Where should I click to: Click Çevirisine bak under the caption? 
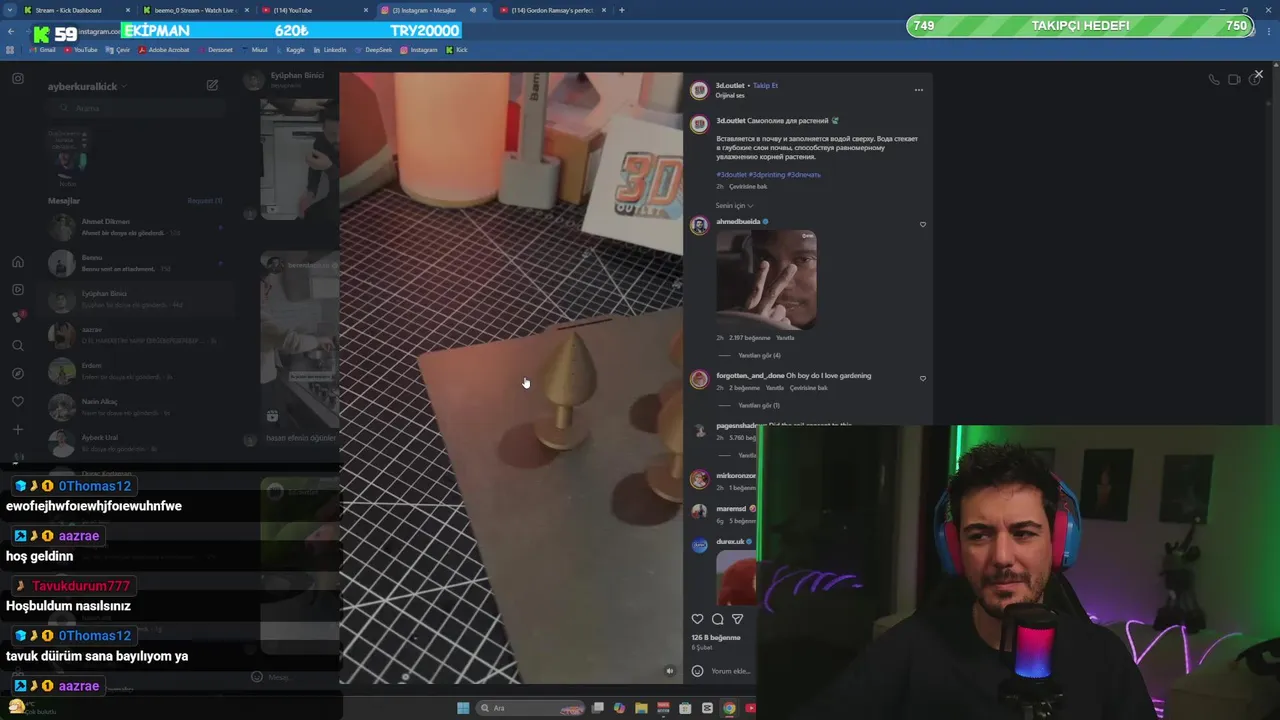click(748, 186)
